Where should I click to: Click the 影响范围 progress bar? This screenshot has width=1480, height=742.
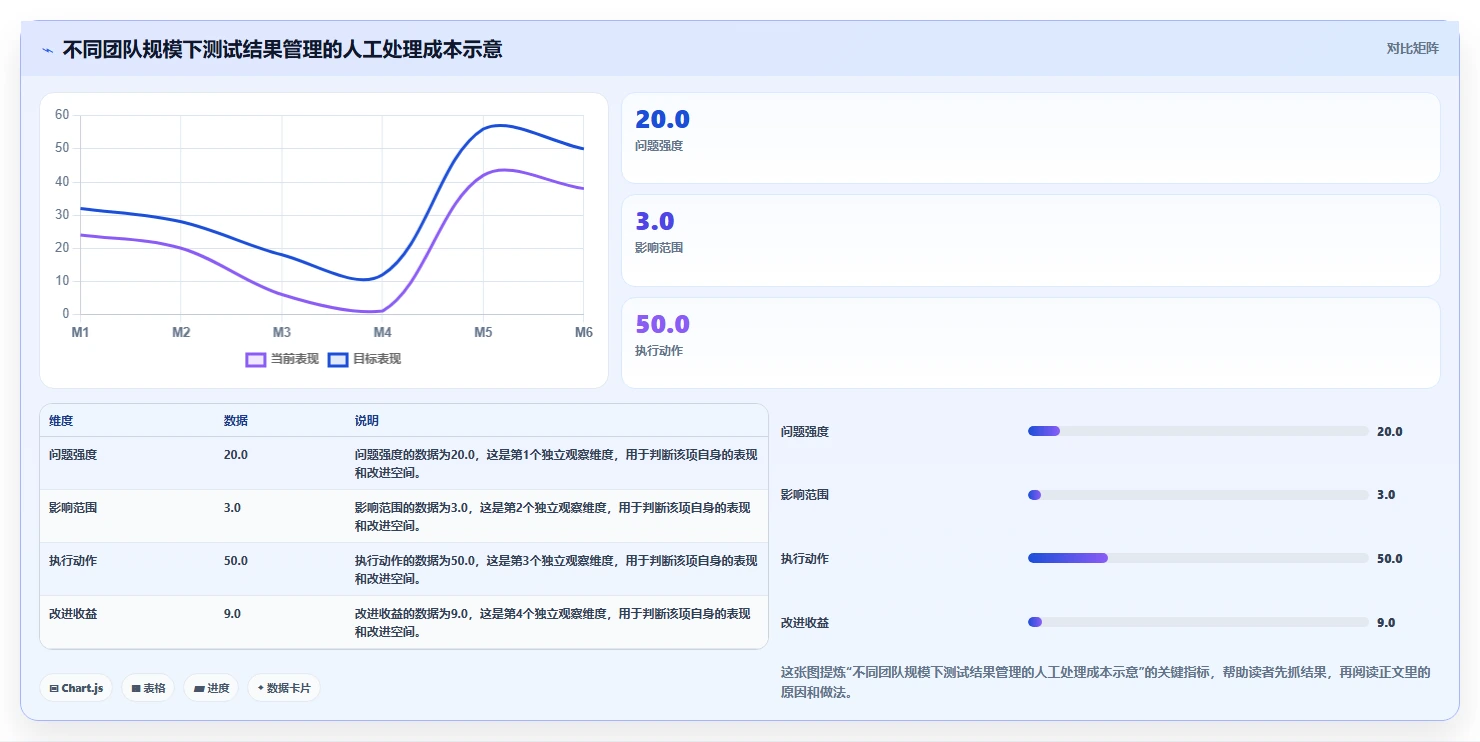1198,495
